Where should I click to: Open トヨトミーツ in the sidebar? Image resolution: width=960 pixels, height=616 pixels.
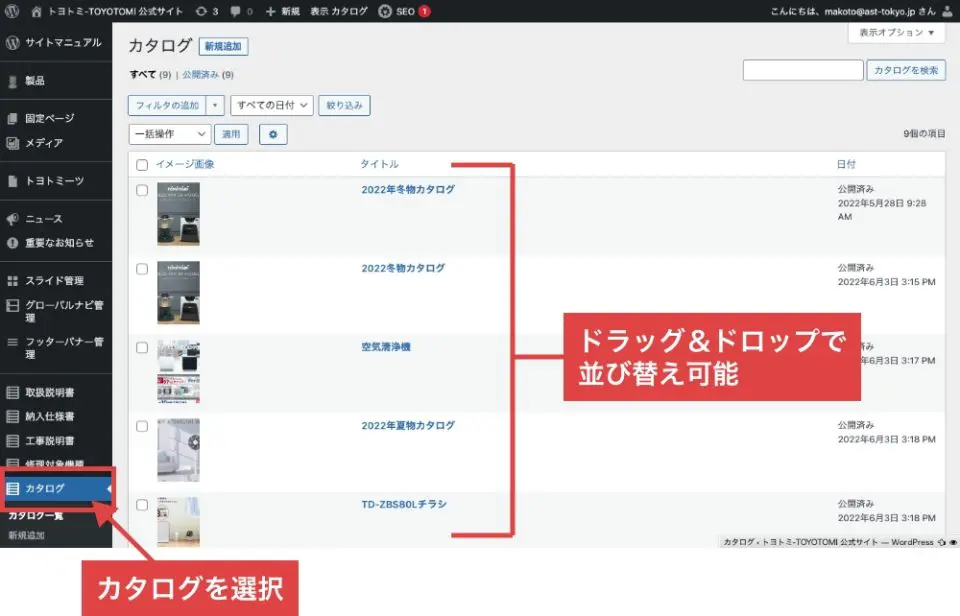(56, 181)
